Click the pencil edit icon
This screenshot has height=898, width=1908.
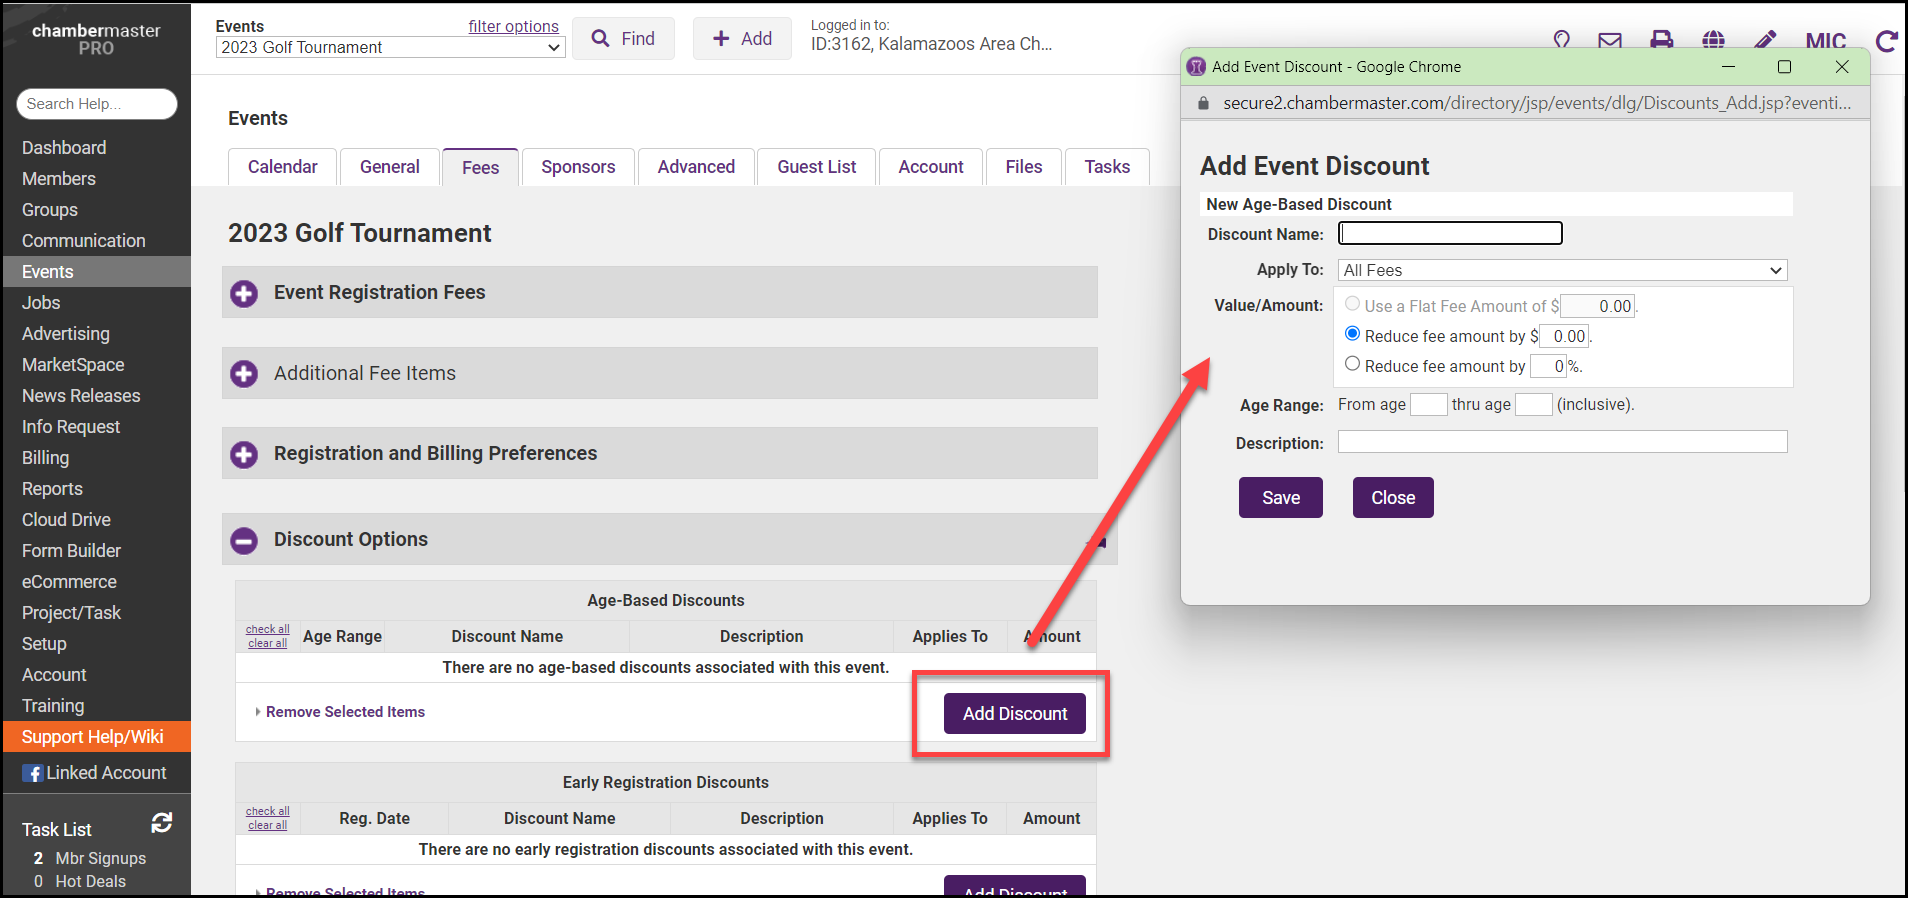click(1765, 40)
